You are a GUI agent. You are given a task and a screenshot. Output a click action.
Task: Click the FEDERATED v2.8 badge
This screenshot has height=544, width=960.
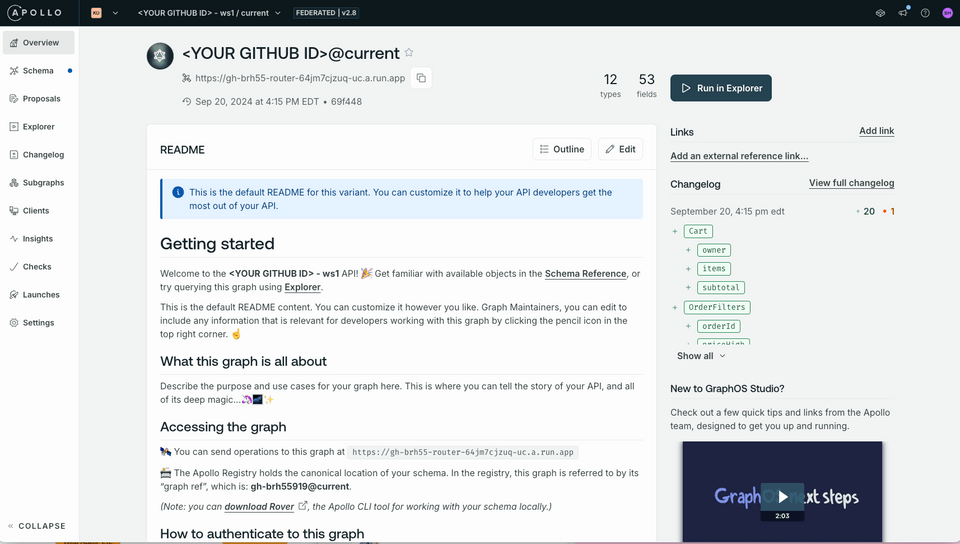click(x=326, y=13)
